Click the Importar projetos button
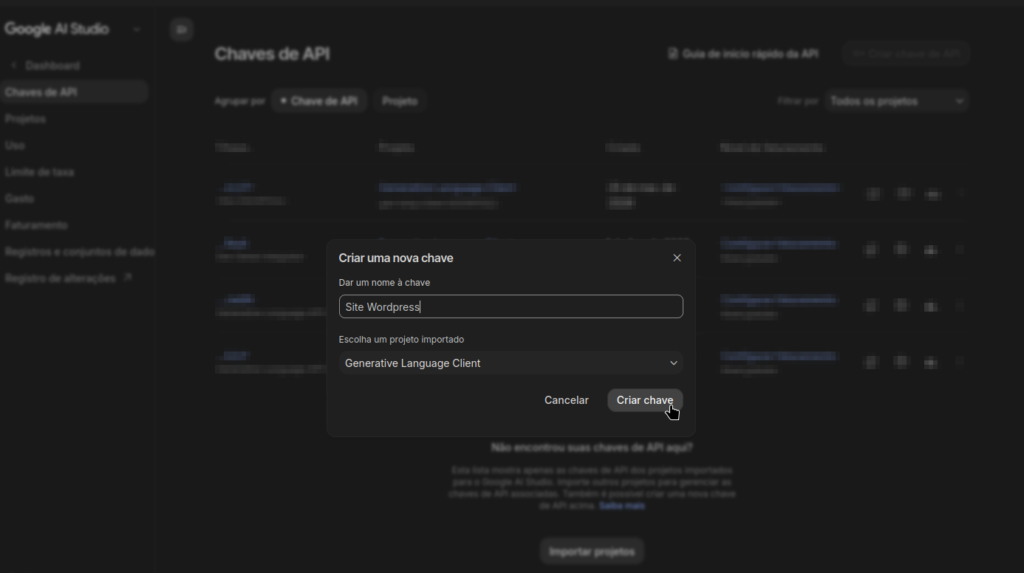 pos(592,551)
